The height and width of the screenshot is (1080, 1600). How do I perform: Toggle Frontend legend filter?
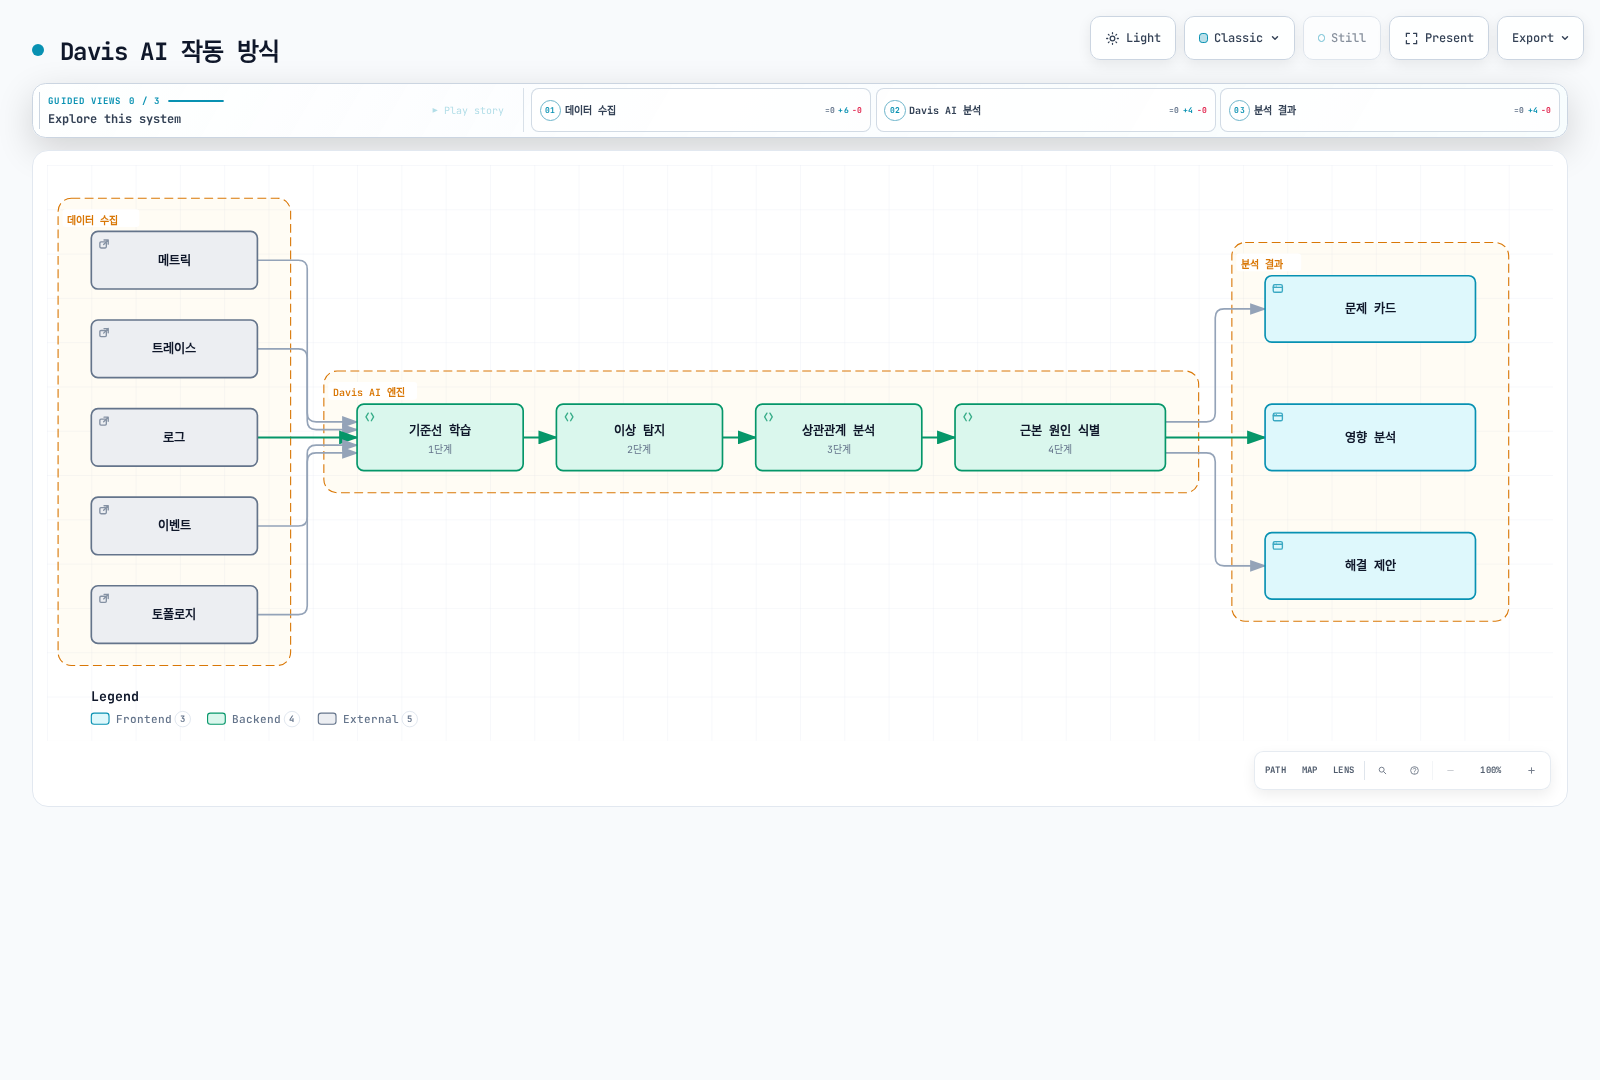pyautogui.click(x=140, y=719)
